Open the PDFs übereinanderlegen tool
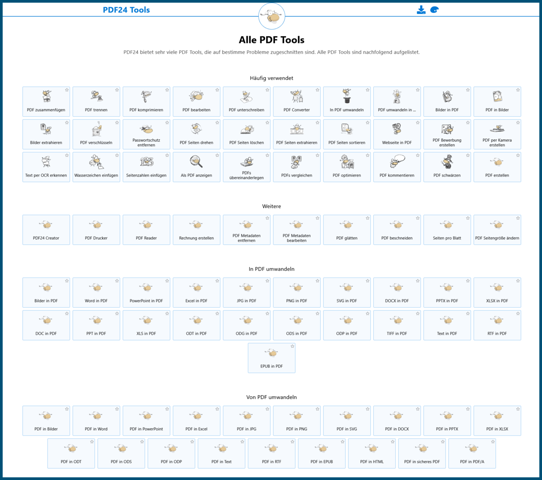This screenshot has height=480, width=542. (246, 167)
